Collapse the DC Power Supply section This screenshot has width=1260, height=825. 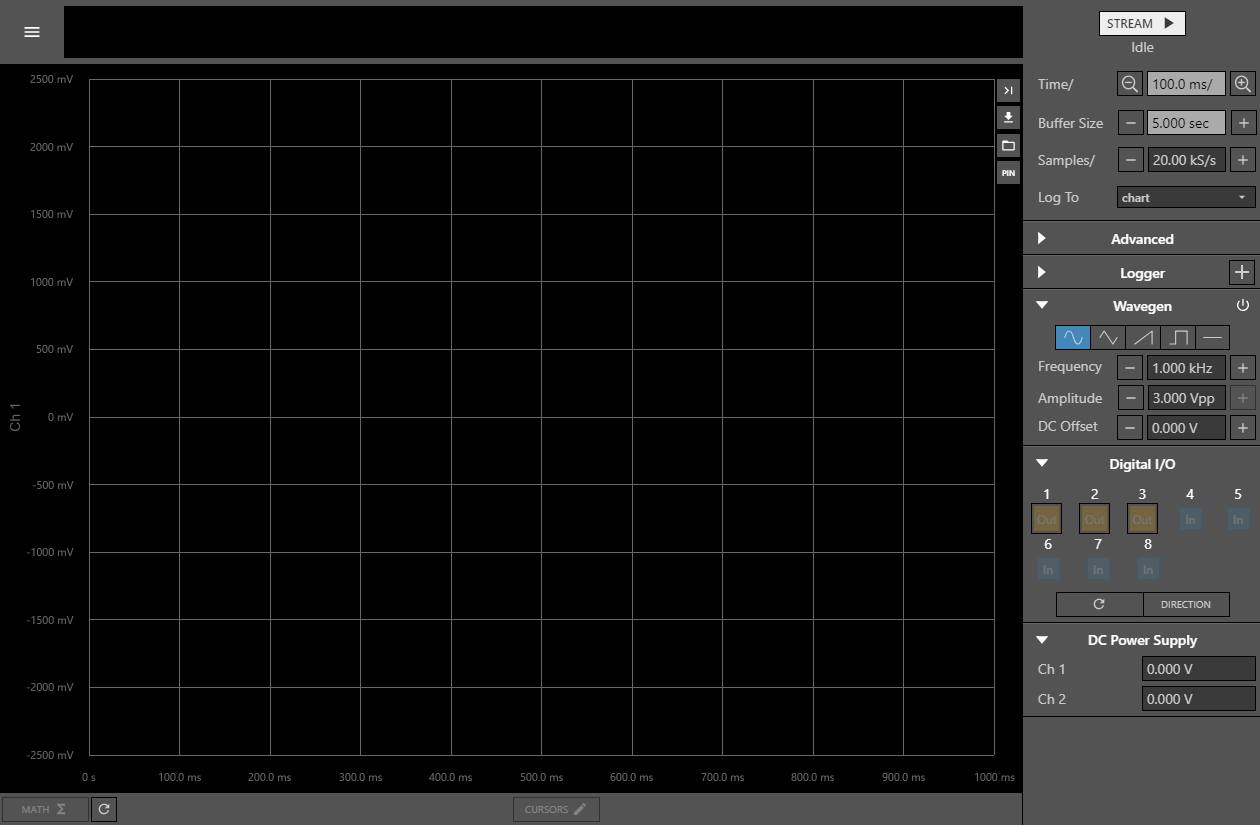(1041, 640)
